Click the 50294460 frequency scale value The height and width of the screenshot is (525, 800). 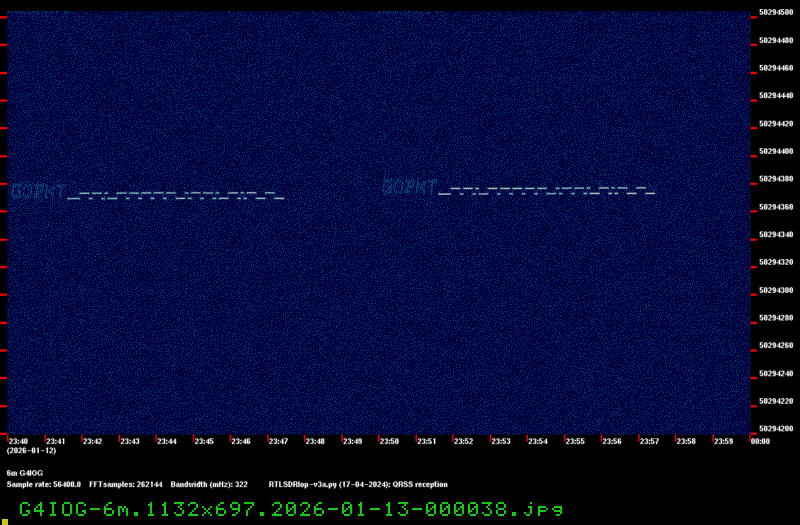coord(776,68)
